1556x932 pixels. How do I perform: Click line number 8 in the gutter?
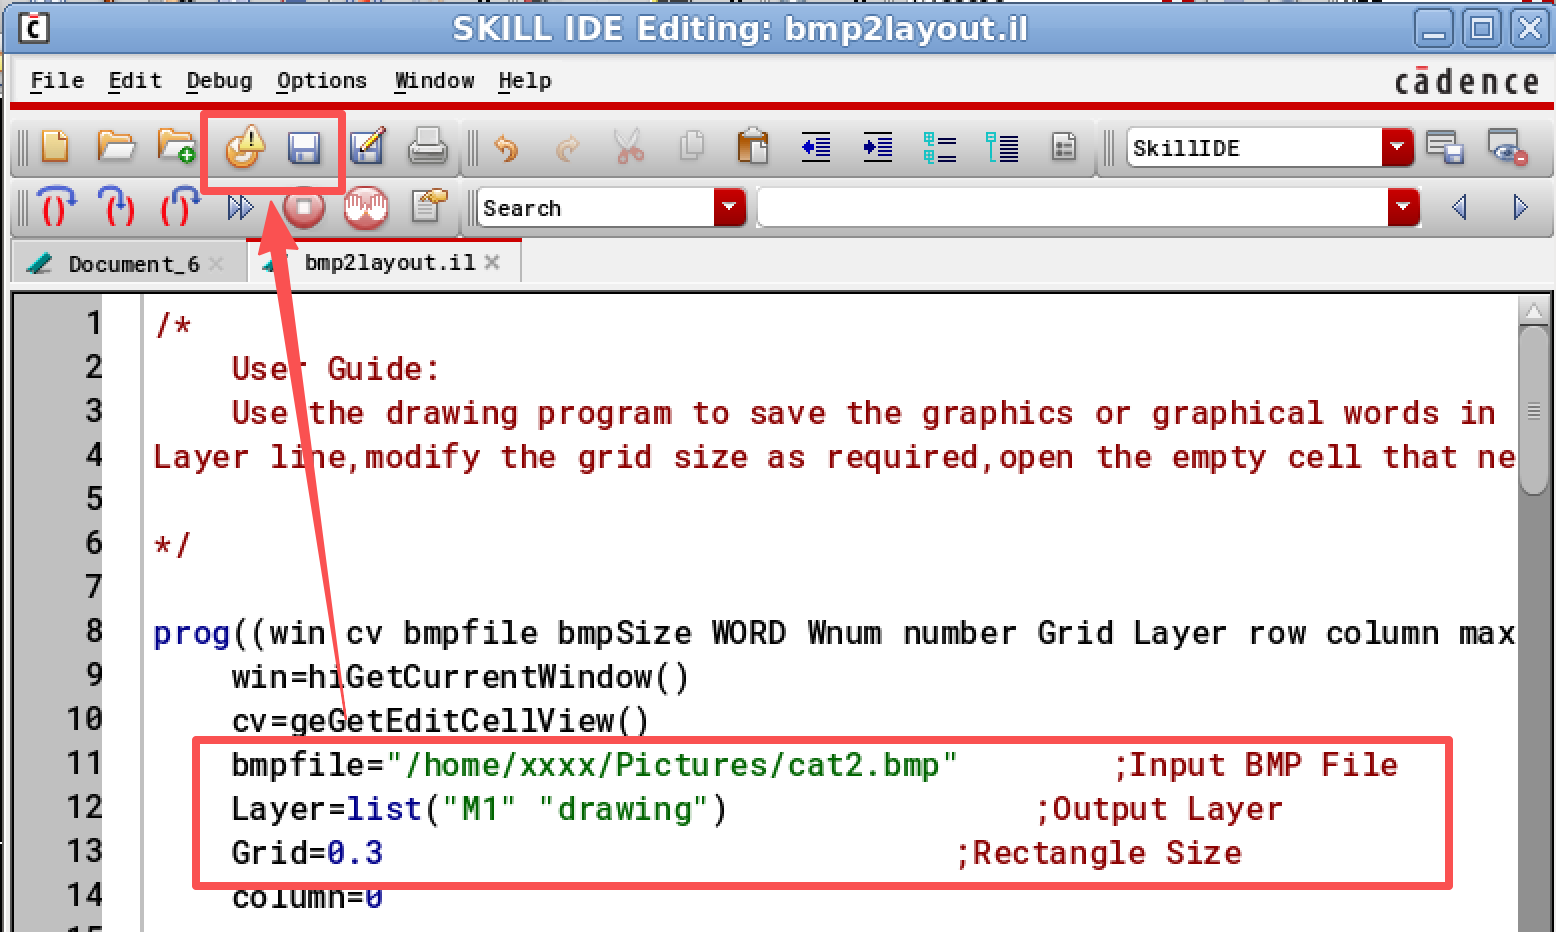[93, 631]
